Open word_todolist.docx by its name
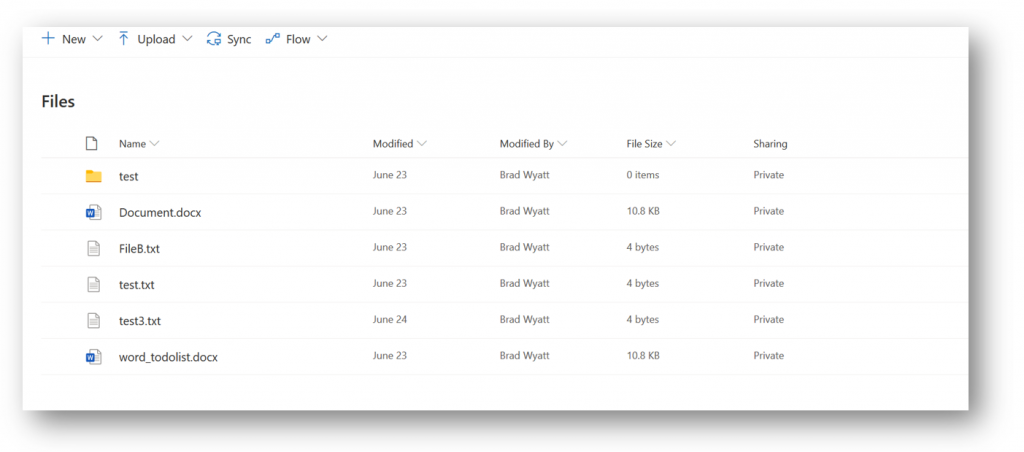This screenshot has width=1024, height=452. 168,357
